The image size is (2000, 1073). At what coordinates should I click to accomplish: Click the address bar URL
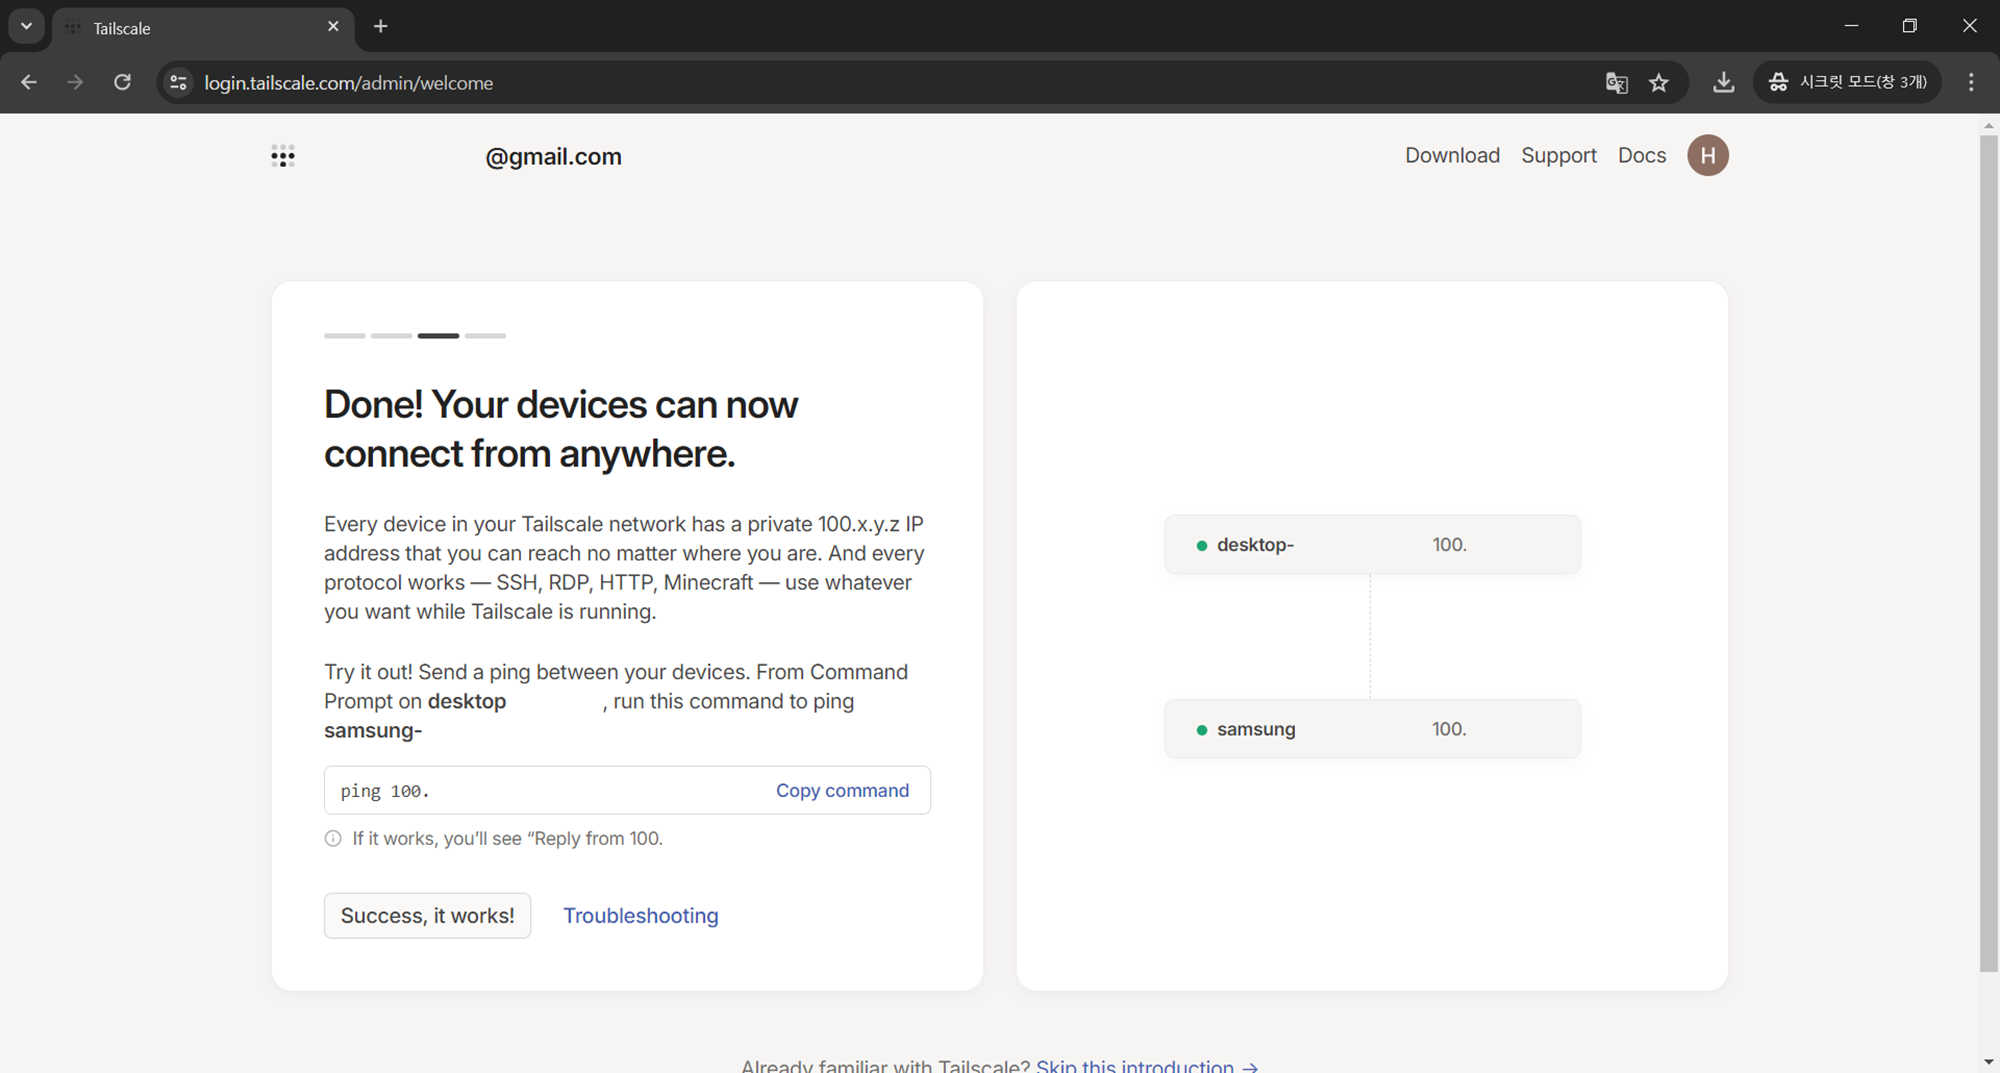click(x=348, y=83)
